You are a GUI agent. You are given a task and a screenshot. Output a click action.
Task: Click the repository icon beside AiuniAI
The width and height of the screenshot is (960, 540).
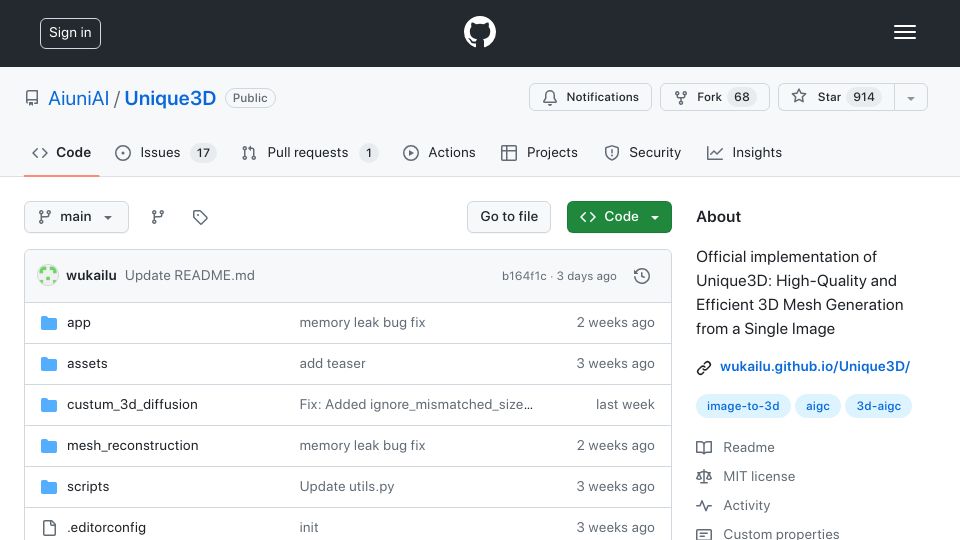click(x=32, y=98)
